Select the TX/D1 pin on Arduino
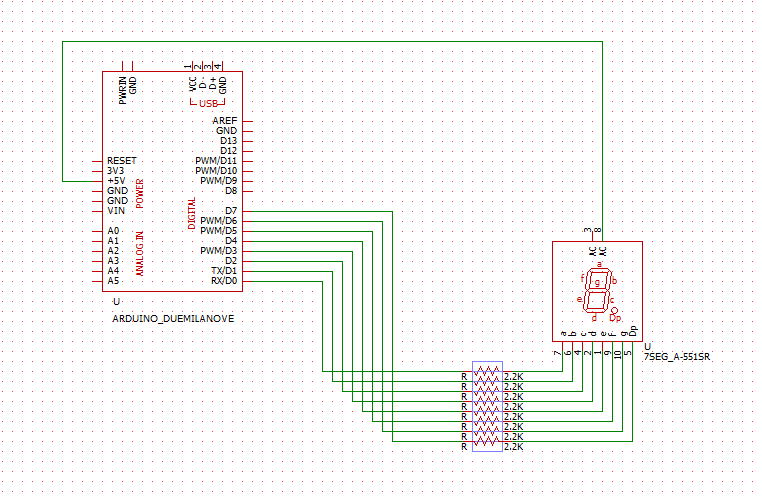 [223, 271]
